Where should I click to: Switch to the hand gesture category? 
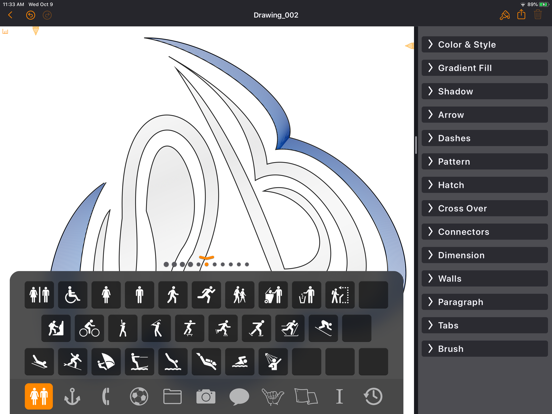click(x=273, y=396)
